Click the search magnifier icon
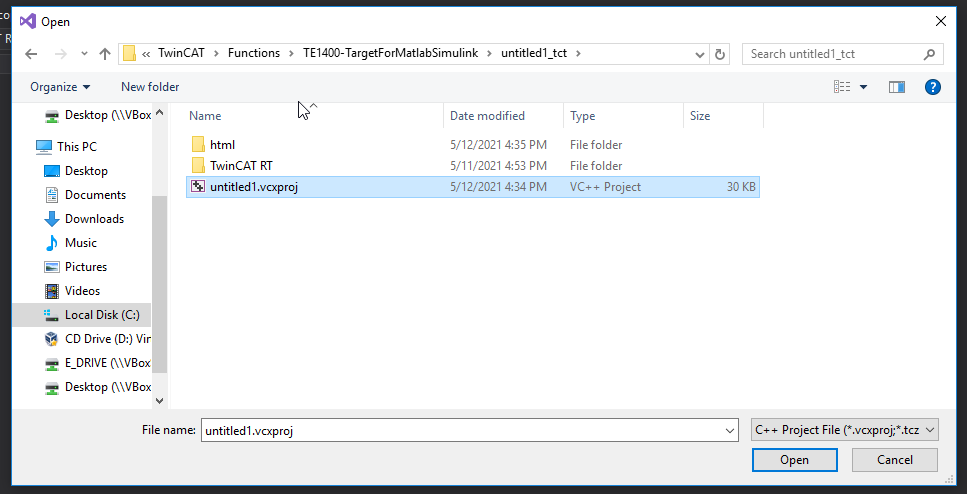This screenshot has height=494, width=967. tap(929, 54)
